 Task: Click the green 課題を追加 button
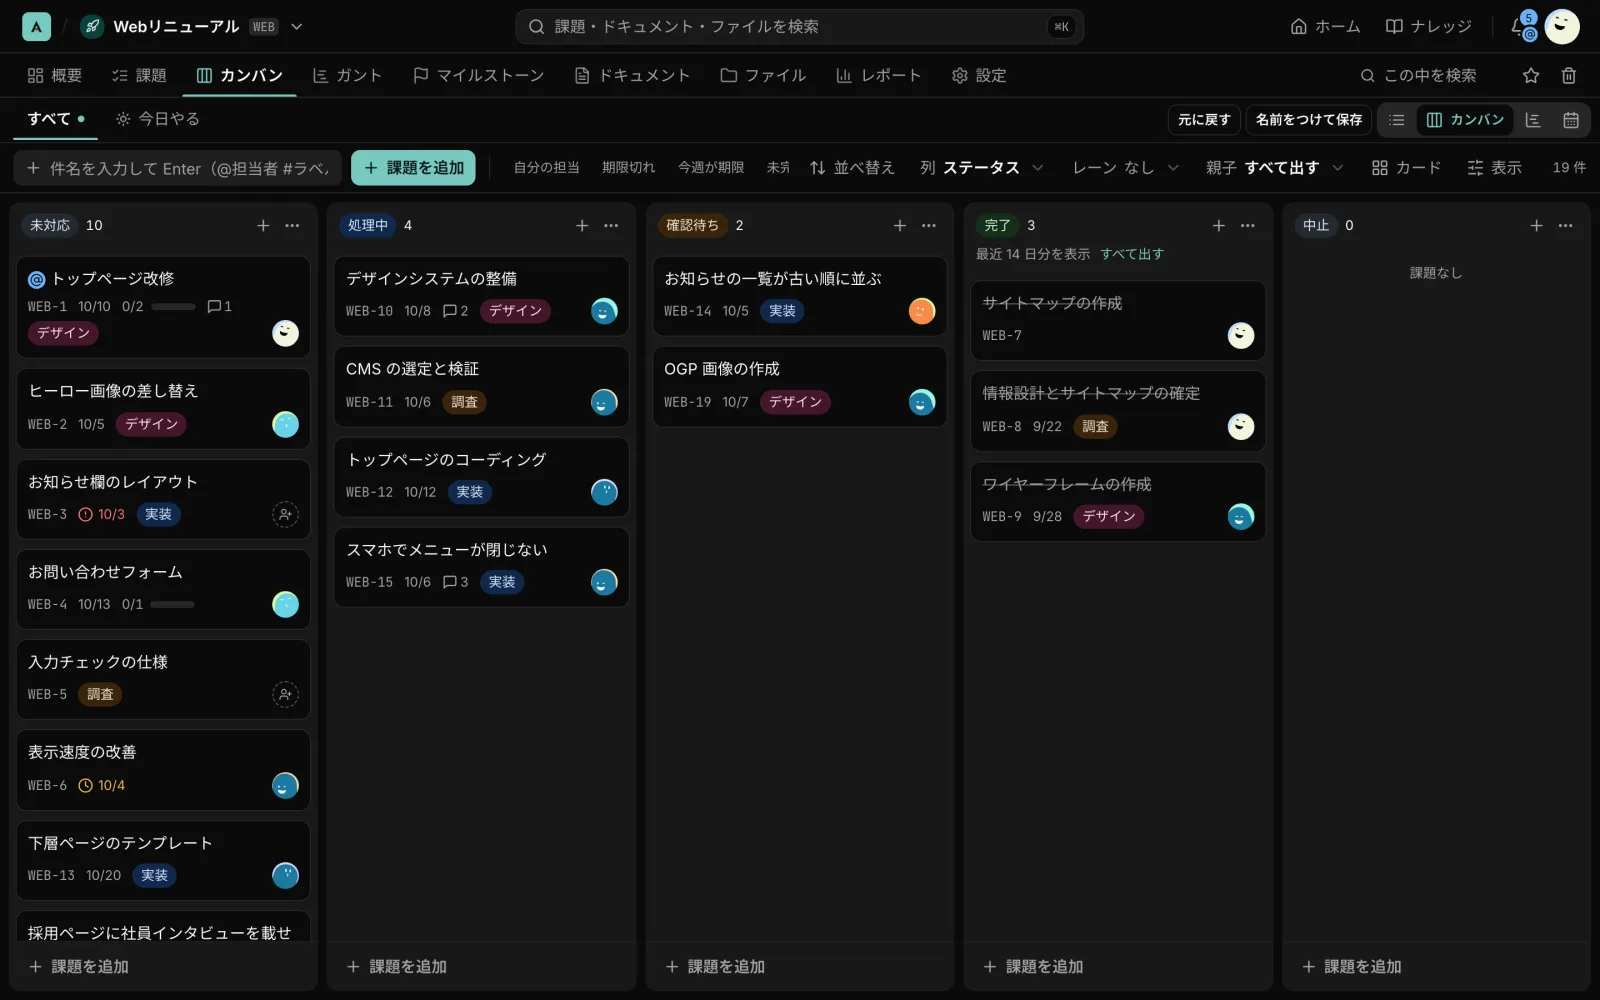pyautogui.click(x=414, y=168)
